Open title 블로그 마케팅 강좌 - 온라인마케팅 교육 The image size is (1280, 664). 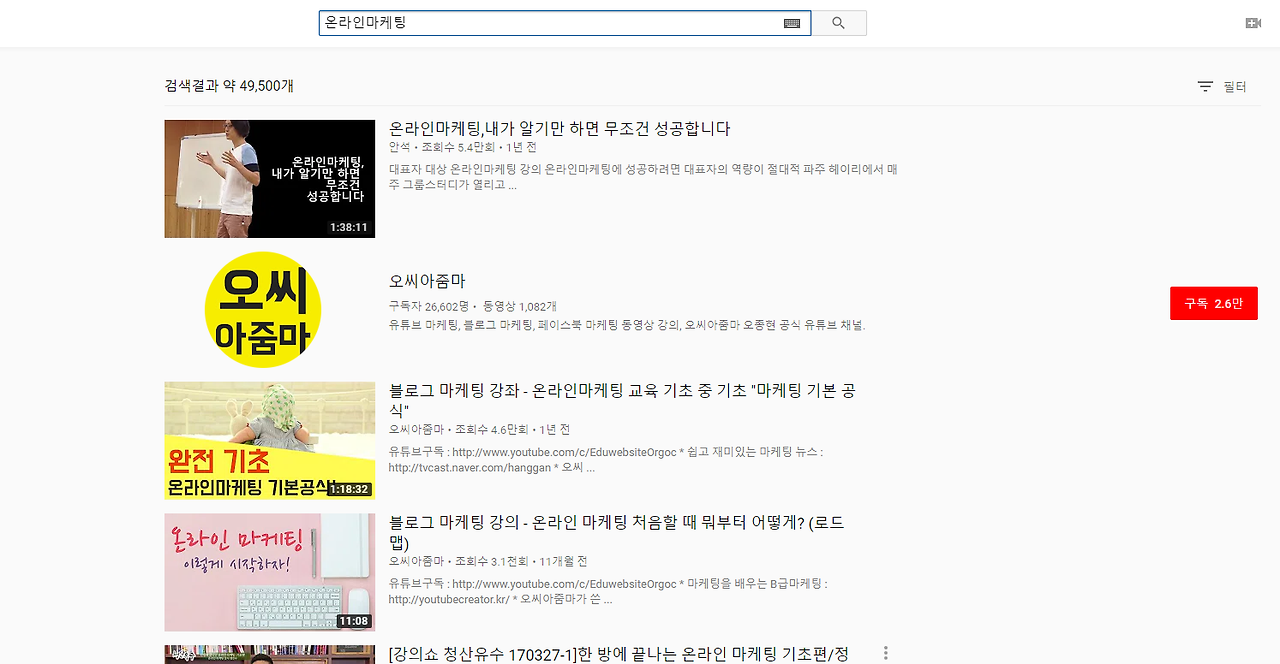tap(622, 400)
